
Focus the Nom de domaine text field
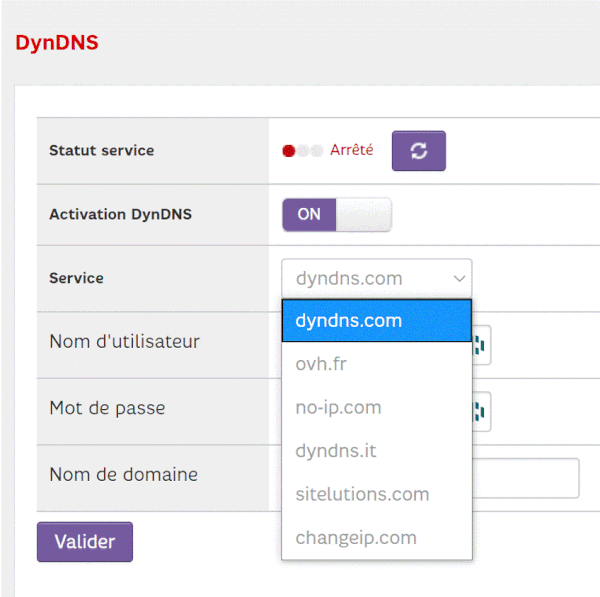526,478
